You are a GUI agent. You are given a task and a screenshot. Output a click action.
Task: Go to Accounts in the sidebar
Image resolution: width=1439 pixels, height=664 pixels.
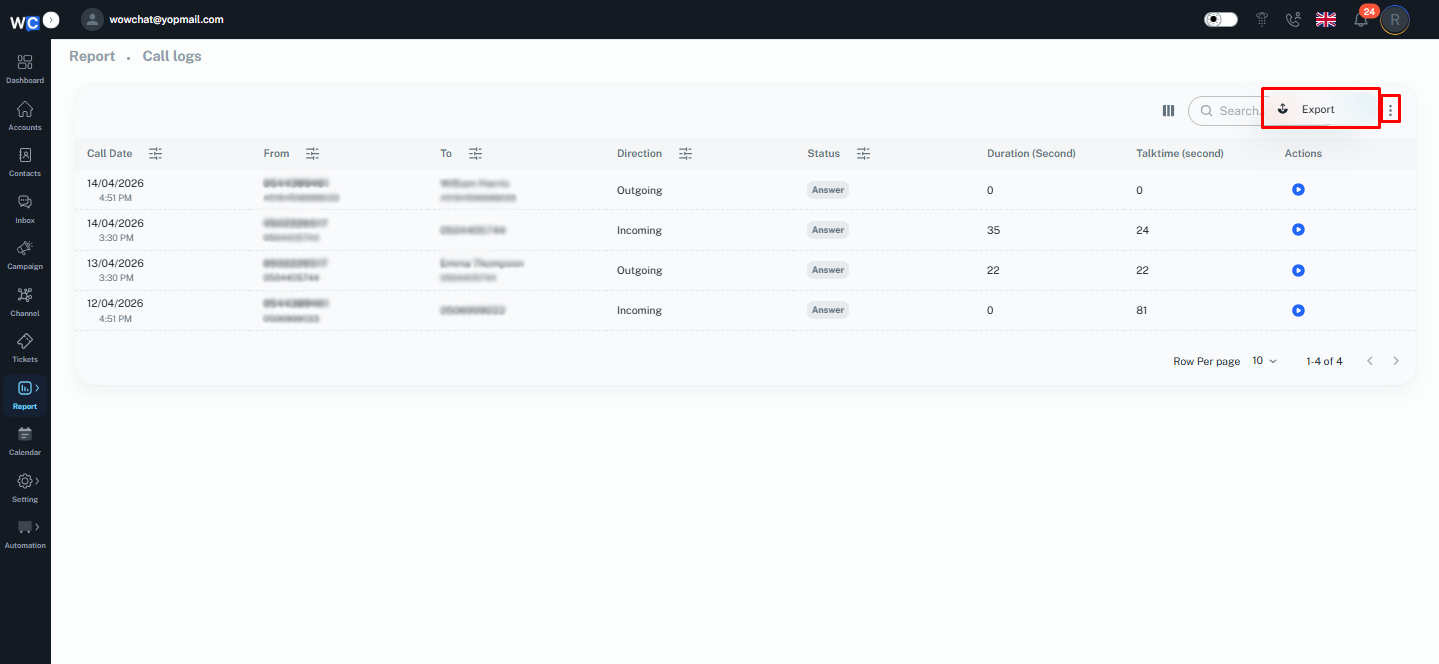coord(25,115)
